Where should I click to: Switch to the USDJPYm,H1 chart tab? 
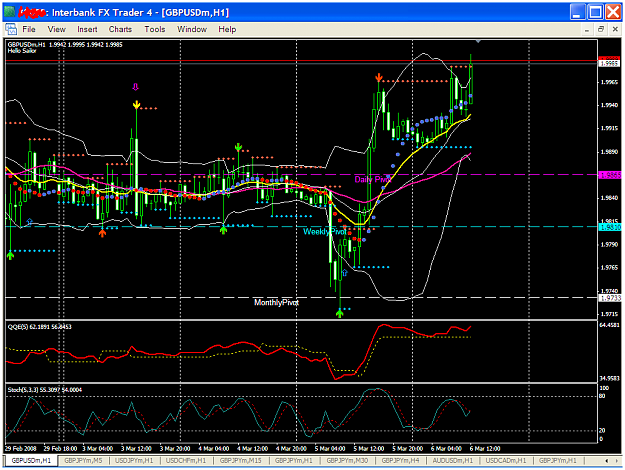134,460
